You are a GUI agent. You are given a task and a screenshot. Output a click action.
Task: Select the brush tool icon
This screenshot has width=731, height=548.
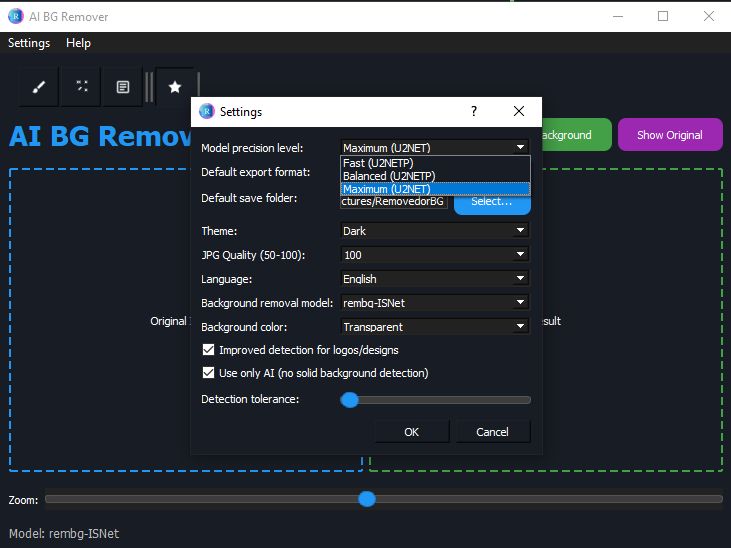tap(39, 87)
